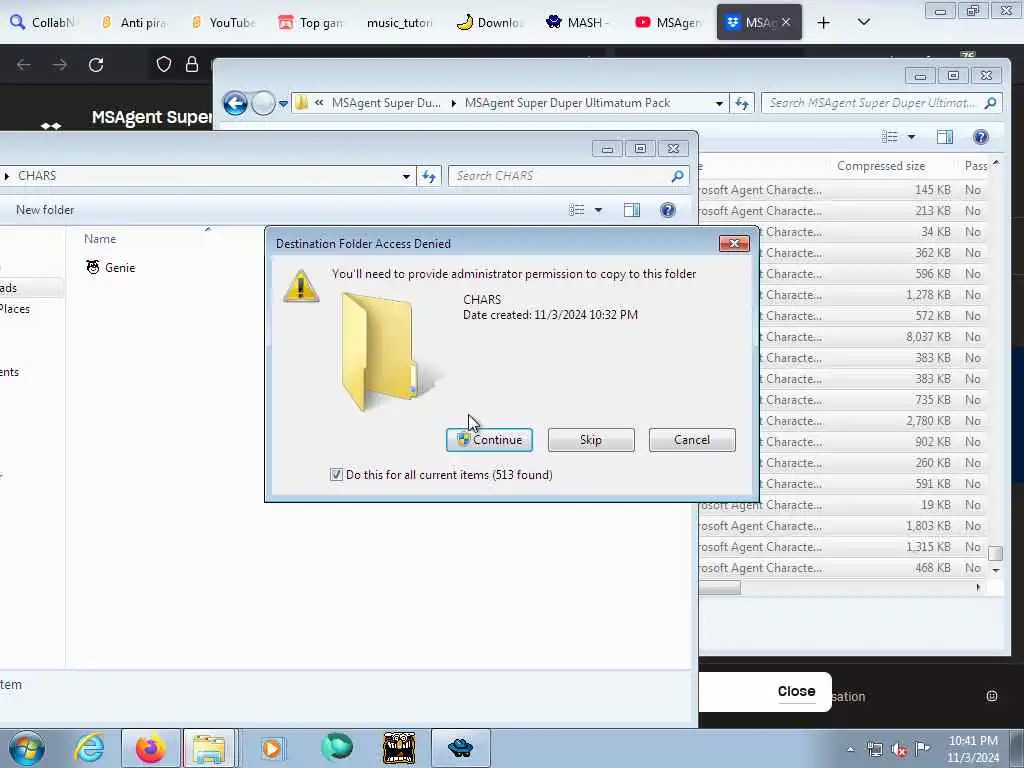The image size is (1024, 768).
Task: Close the Destination Folder Access Denied dialog
Action: point(734,244)
